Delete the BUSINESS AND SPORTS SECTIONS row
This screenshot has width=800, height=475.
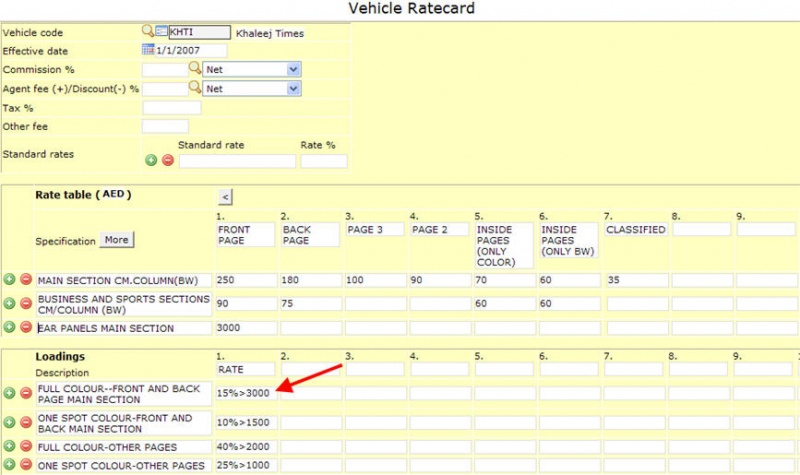tap(26, 303)
